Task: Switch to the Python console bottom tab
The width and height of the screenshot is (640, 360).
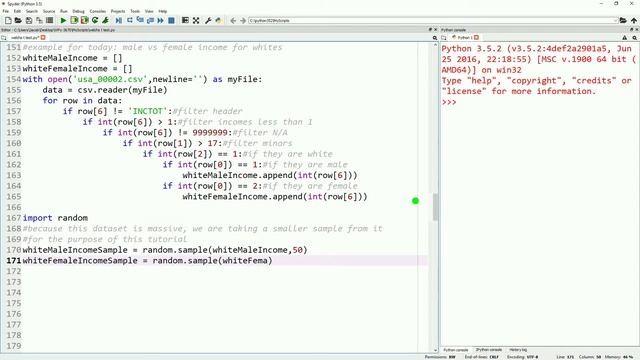Action: pyautogui.click(x=456, y=350)
